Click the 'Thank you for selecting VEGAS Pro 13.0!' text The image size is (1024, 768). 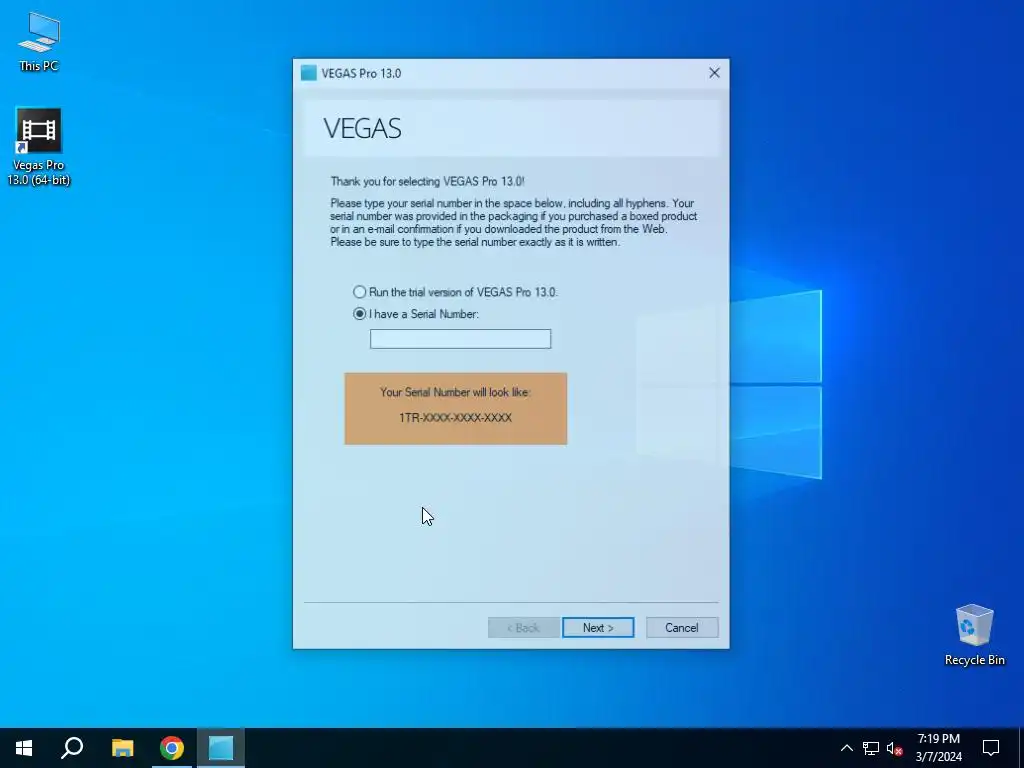[x=427, y=182]
